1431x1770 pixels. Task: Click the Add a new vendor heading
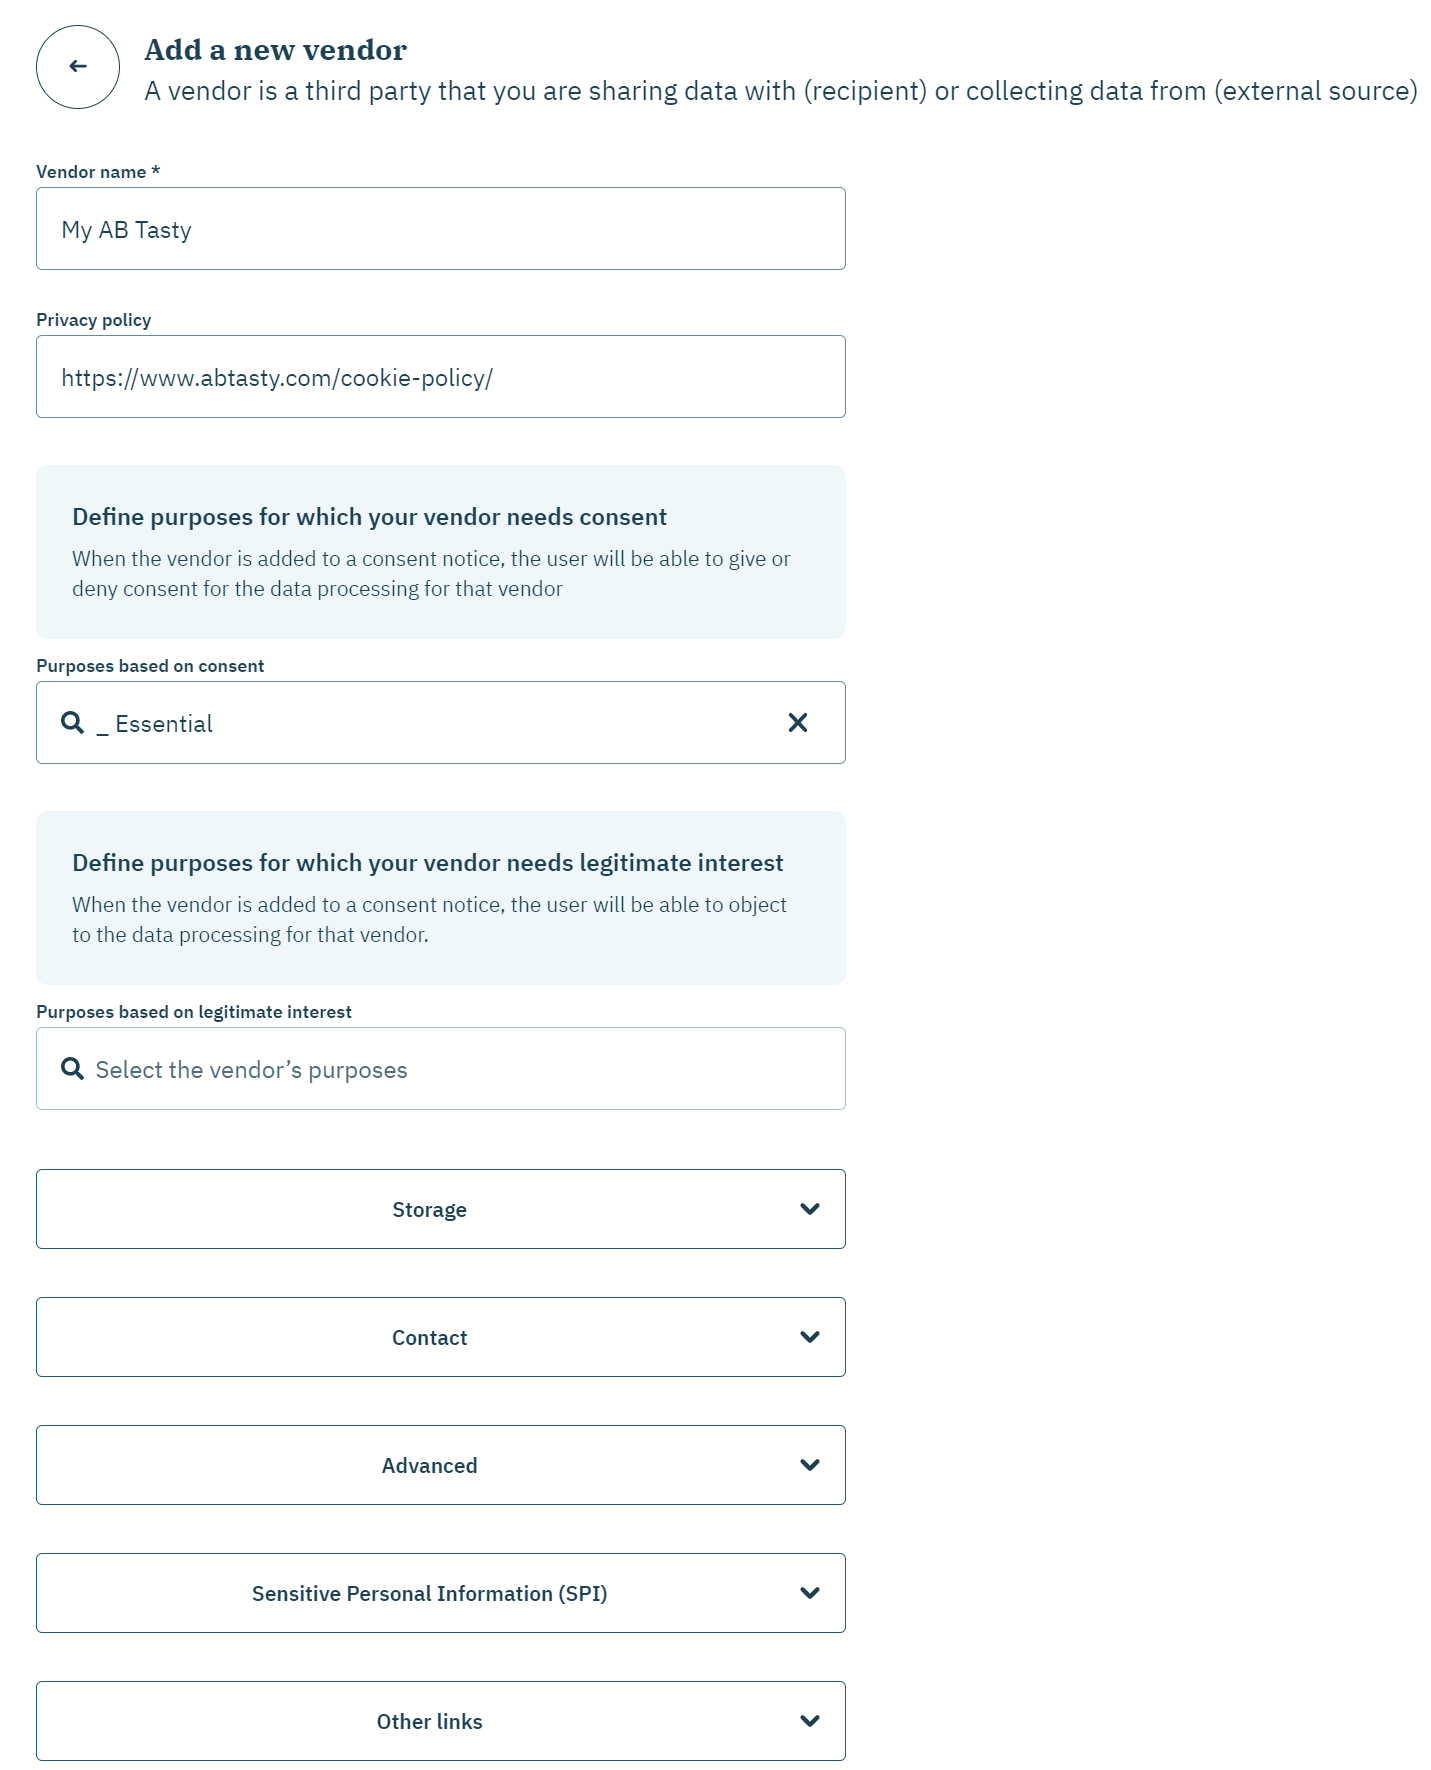coord(275,50)
